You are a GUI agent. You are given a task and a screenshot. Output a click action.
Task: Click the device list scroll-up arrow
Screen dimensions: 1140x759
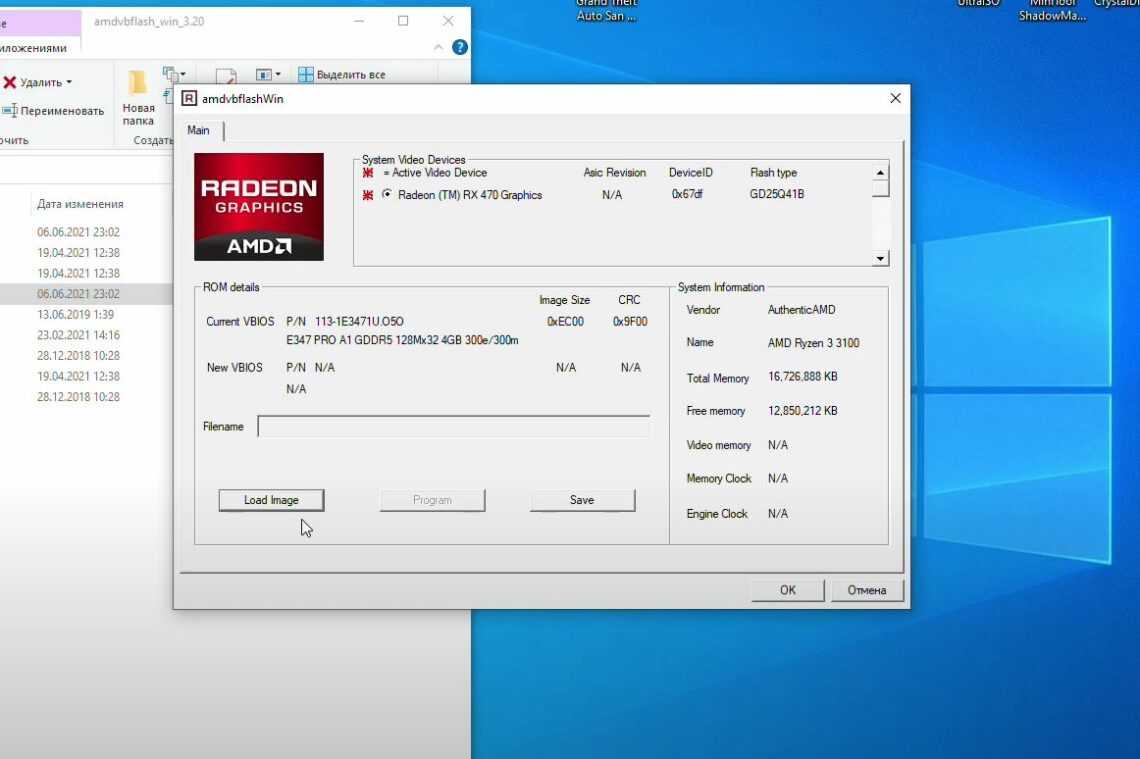coord(880,172)
